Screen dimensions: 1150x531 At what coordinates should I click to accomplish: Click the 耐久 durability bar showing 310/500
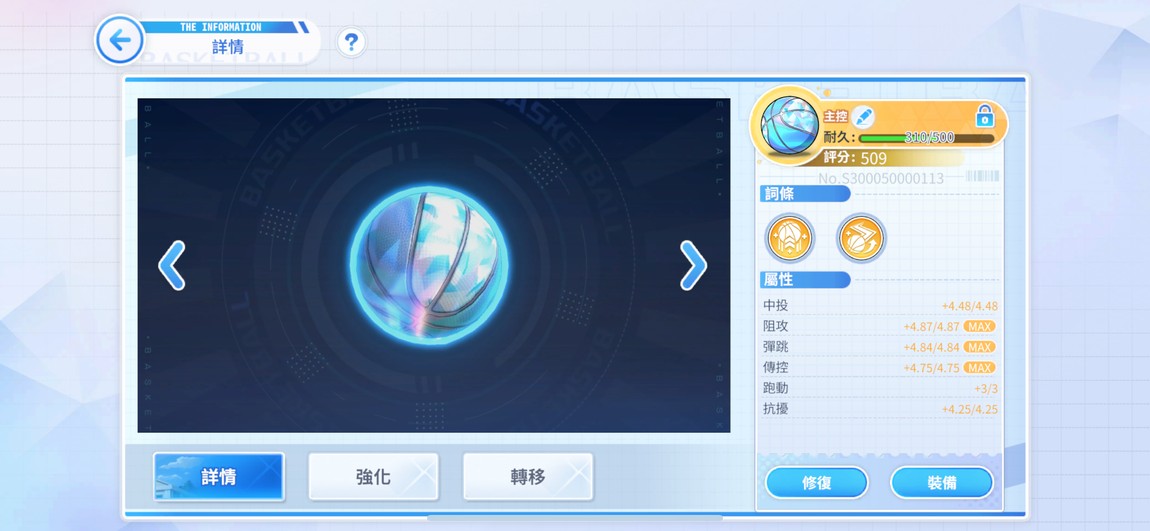[x=927, y=138]
